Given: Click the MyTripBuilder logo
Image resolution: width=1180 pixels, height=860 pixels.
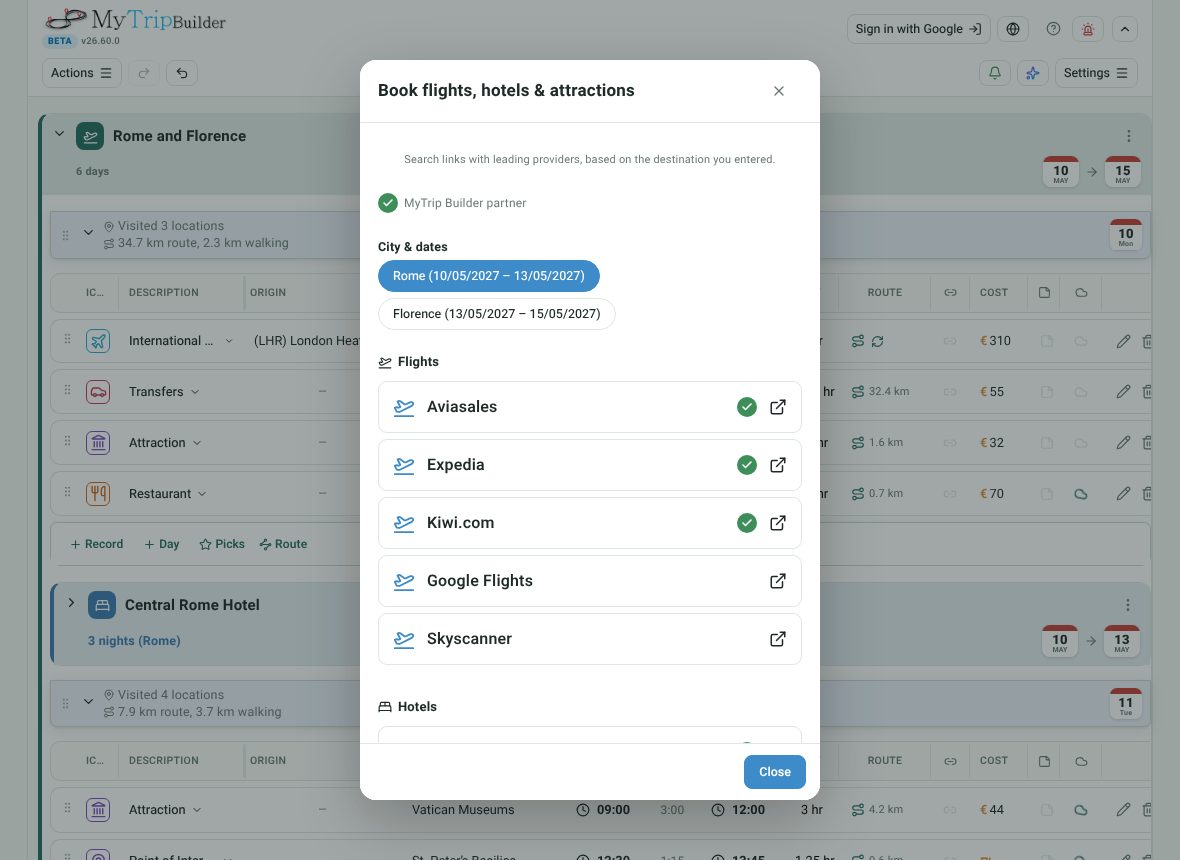Looking at the screenshot, I should click(135, 21).
